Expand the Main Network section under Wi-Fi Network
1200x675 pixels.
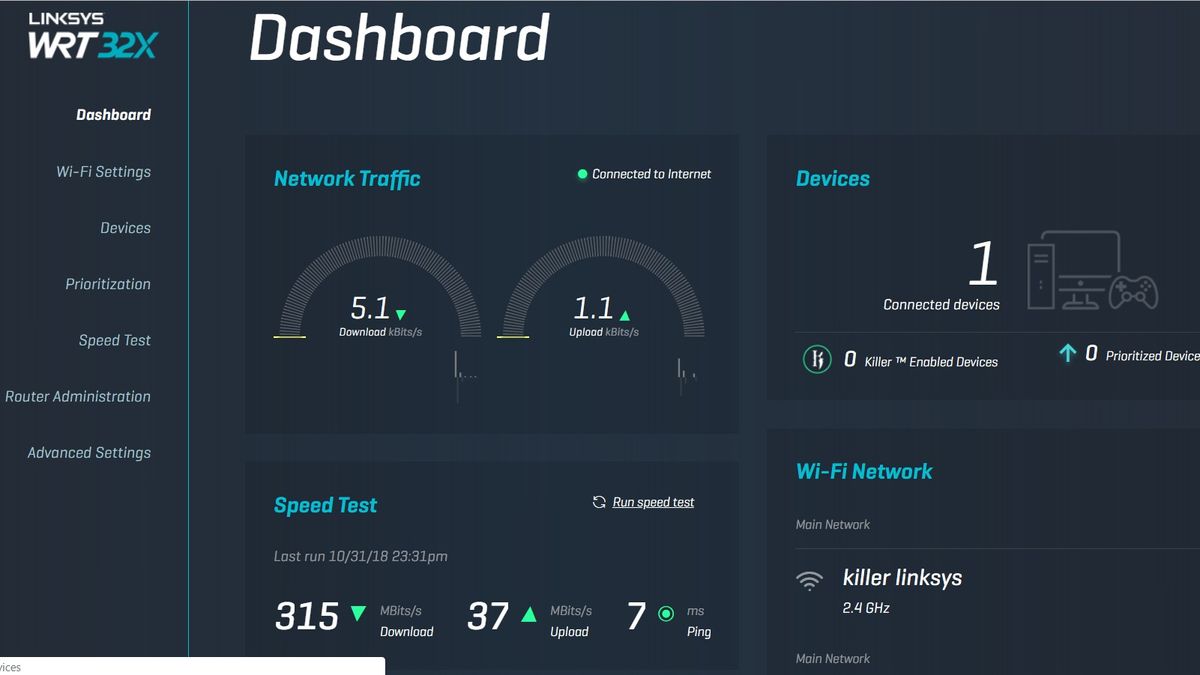coord(832,523)
